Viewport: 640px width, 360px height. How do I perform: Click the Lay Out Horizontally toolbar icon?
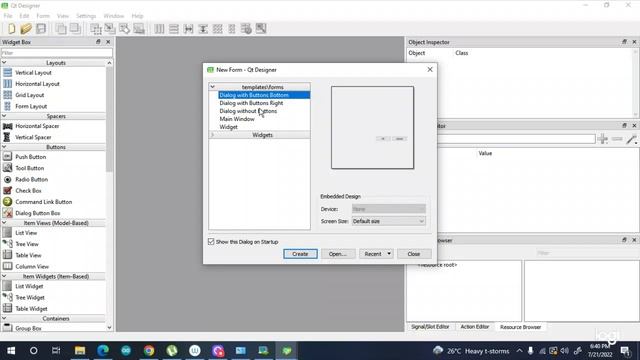[159, 29]
